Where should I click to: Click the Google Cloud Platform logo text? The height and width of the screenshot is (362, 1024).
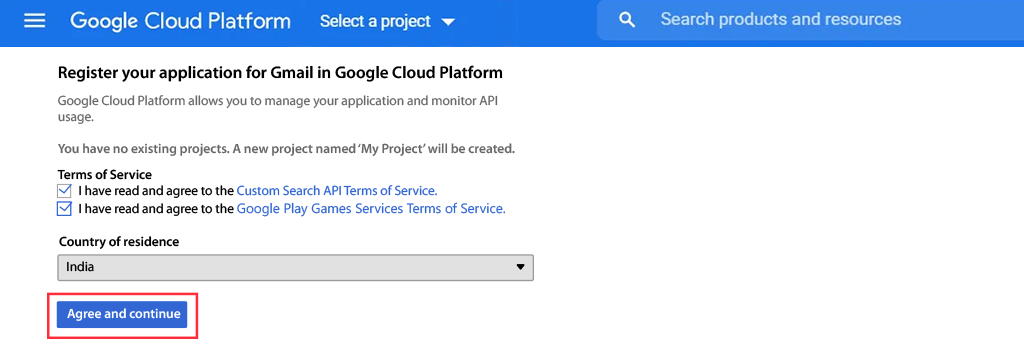click(180, 21)
